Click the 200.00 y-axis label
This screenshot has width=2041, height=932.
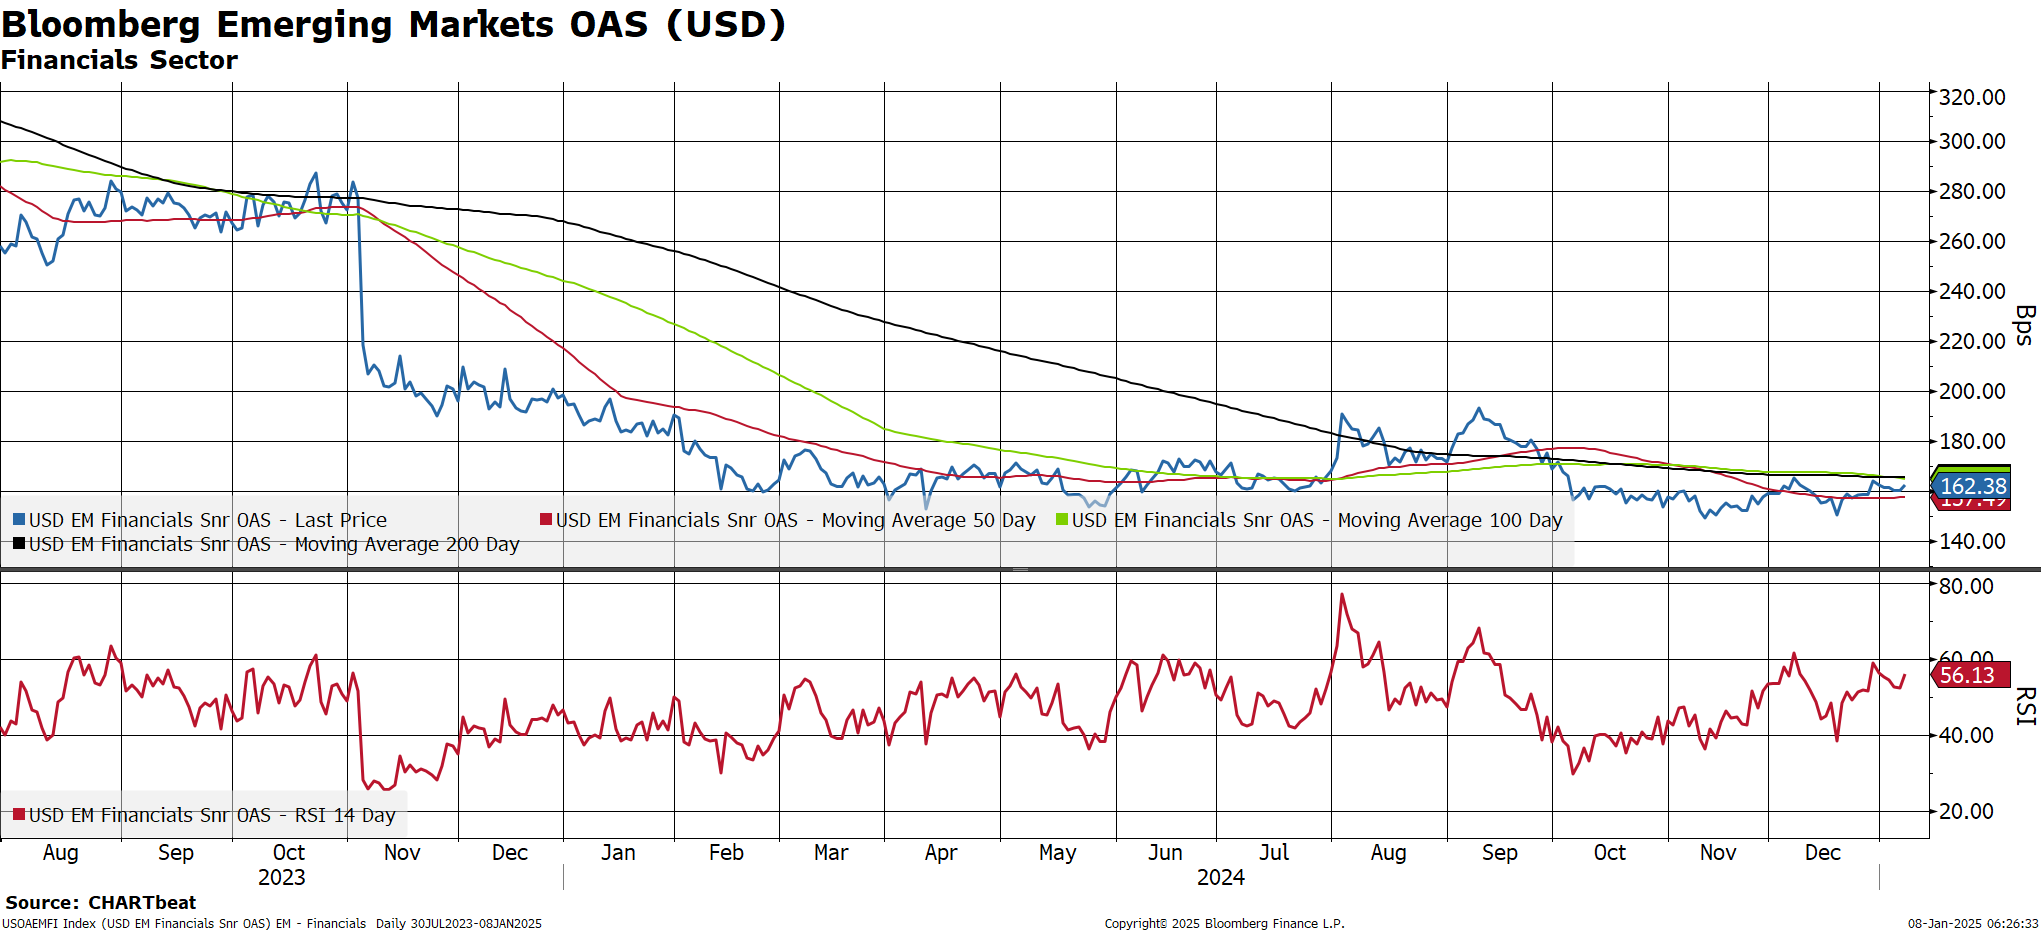[x=1972, y=391]
